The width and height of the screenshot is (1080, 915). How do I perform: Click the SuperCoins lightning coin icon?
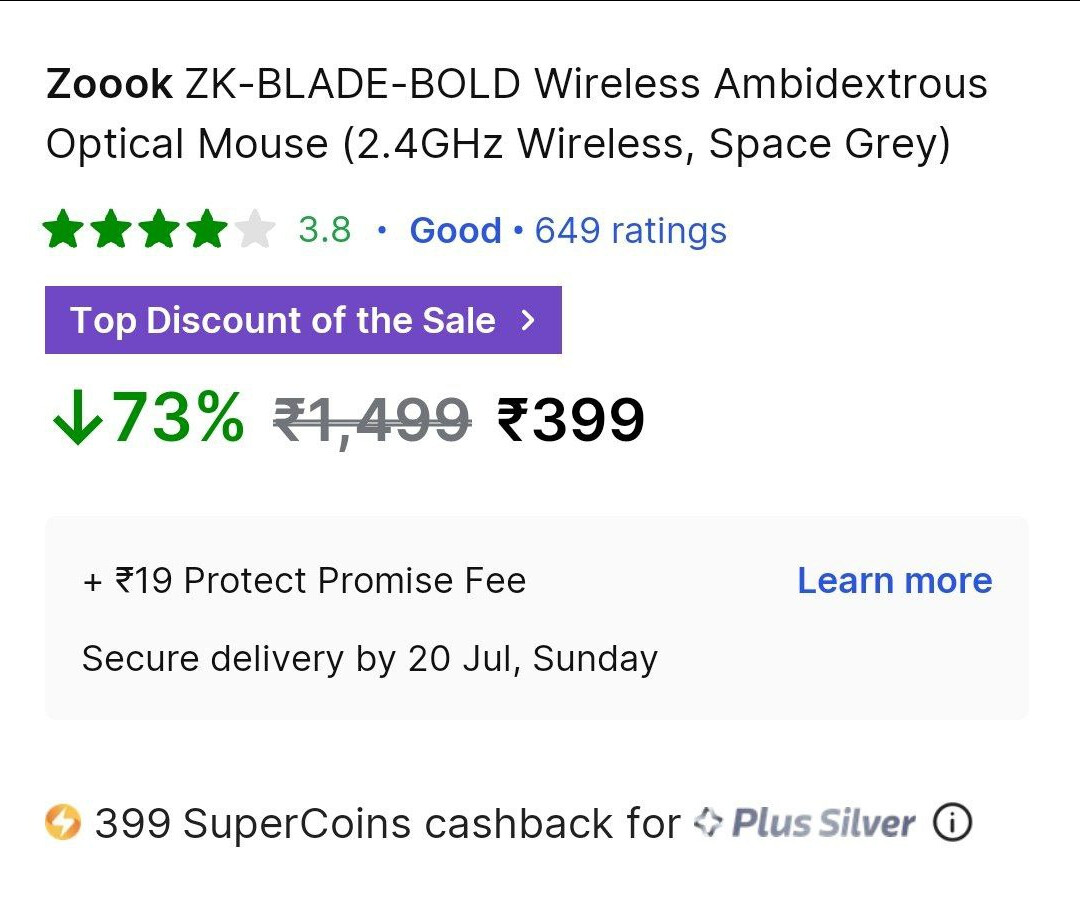(63, 822)
